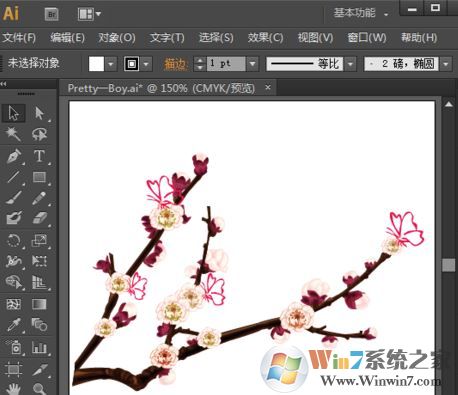The width and height of the screenshot is (458, 395).
Task: Select the Direct Selection tool
Action: (39, 113)
